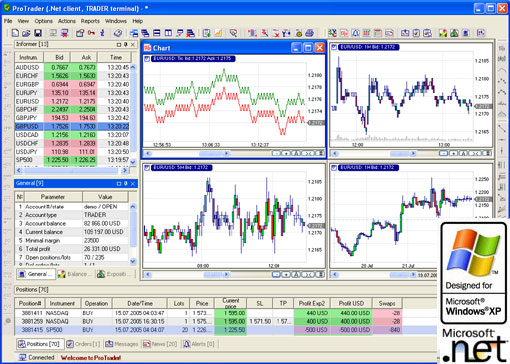Toggle the checkbox of the top-right EUR/USD chart

pyautogui.click(x=334, y=47)
